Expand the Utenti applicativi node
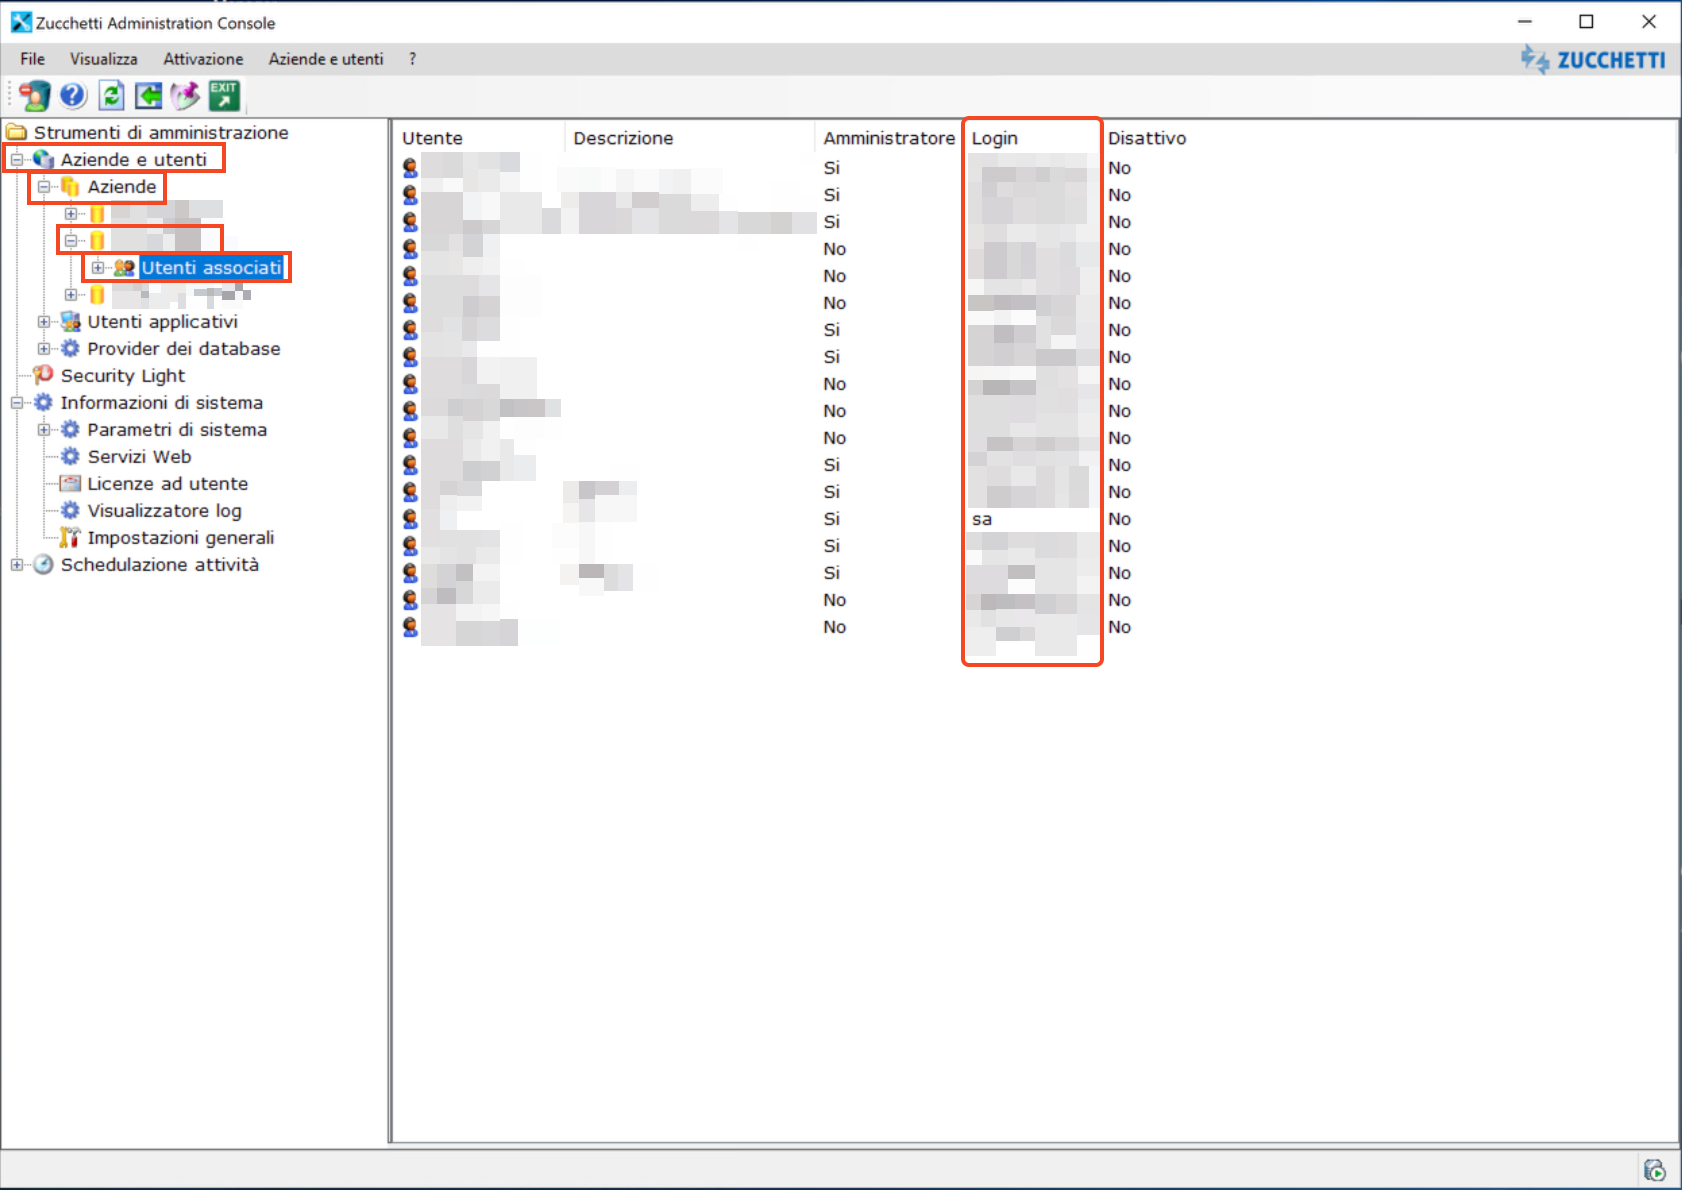The image size is (1682, 1190). [44, 321]
